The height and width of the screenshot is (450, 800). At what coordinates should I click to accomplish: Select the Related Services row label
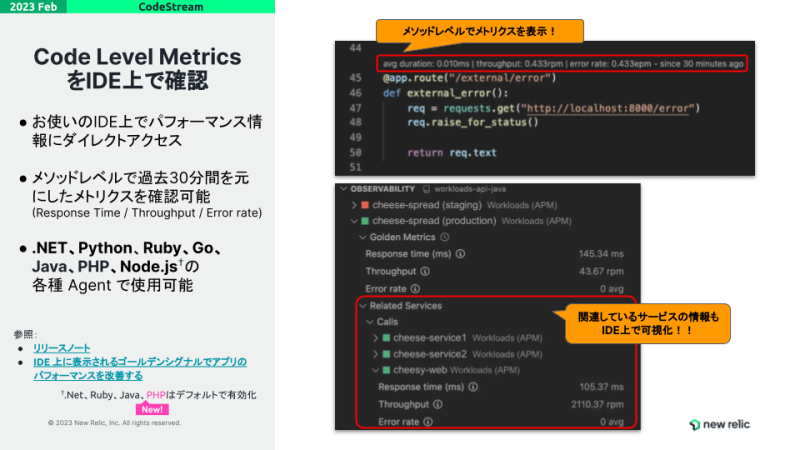(406, 306)
